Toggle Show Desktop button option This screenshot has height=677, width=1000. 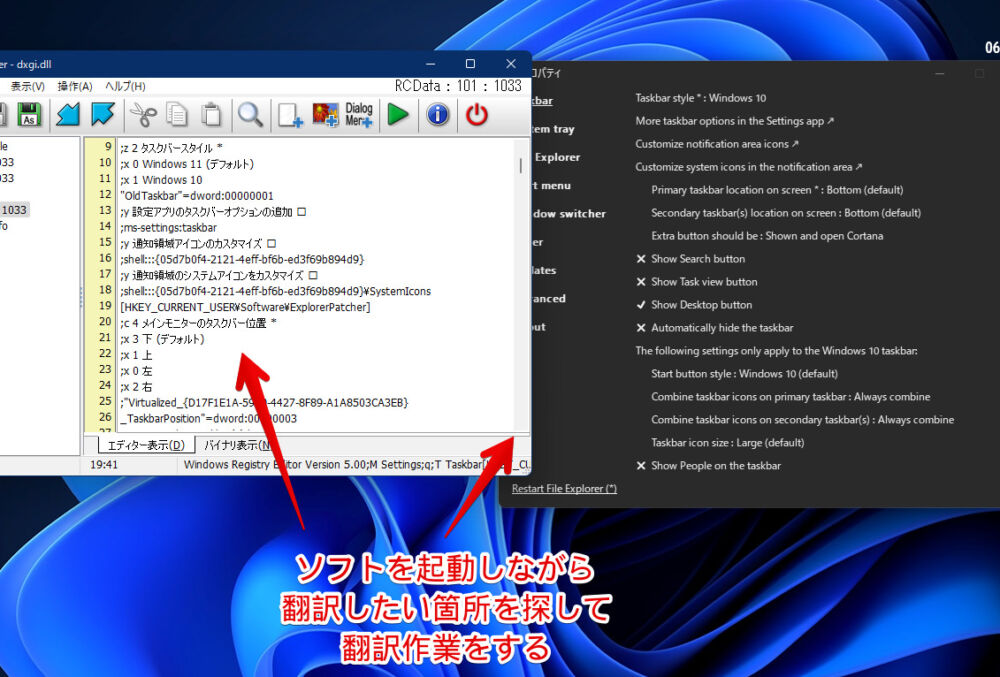click(x=695, y=305)
